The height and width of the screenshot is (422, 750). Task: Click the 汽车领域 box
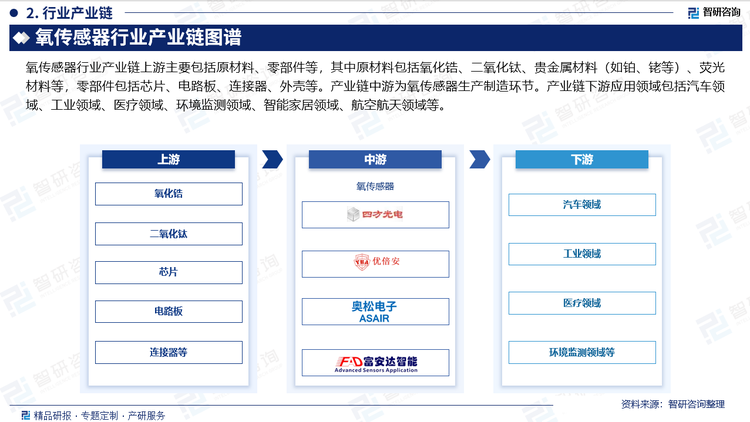582,205
